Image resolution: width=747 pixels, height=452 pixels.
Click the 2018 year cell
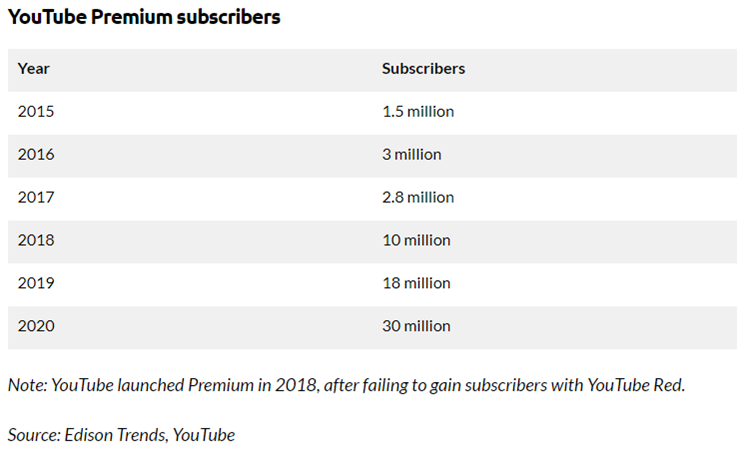click(x=36, y=240)
